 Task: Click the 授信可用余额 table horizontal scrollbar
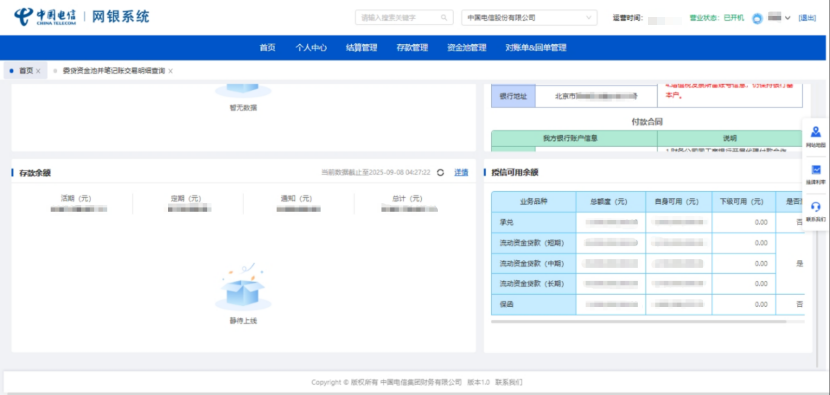[639, 321]
